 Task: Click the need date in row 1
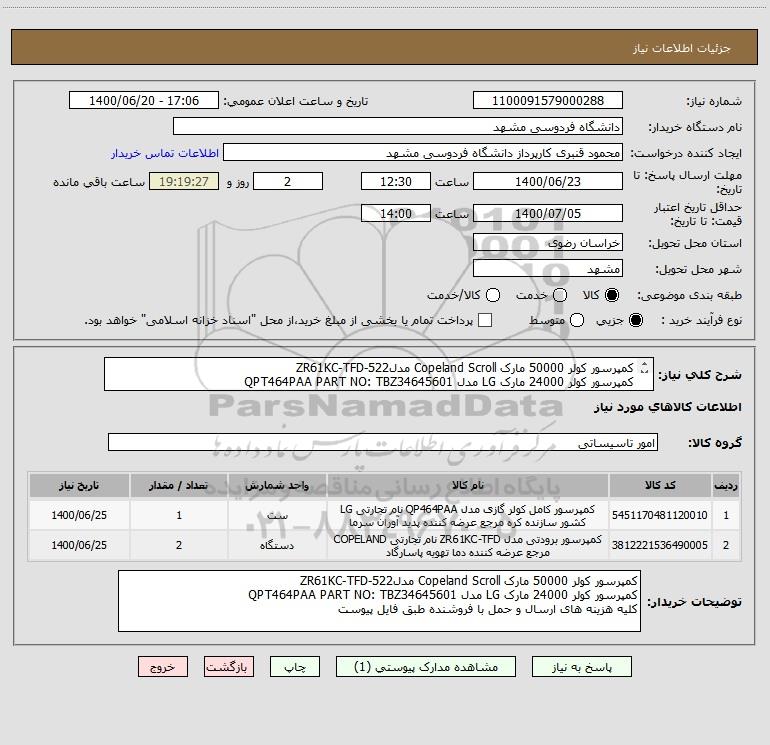point(79,515)
